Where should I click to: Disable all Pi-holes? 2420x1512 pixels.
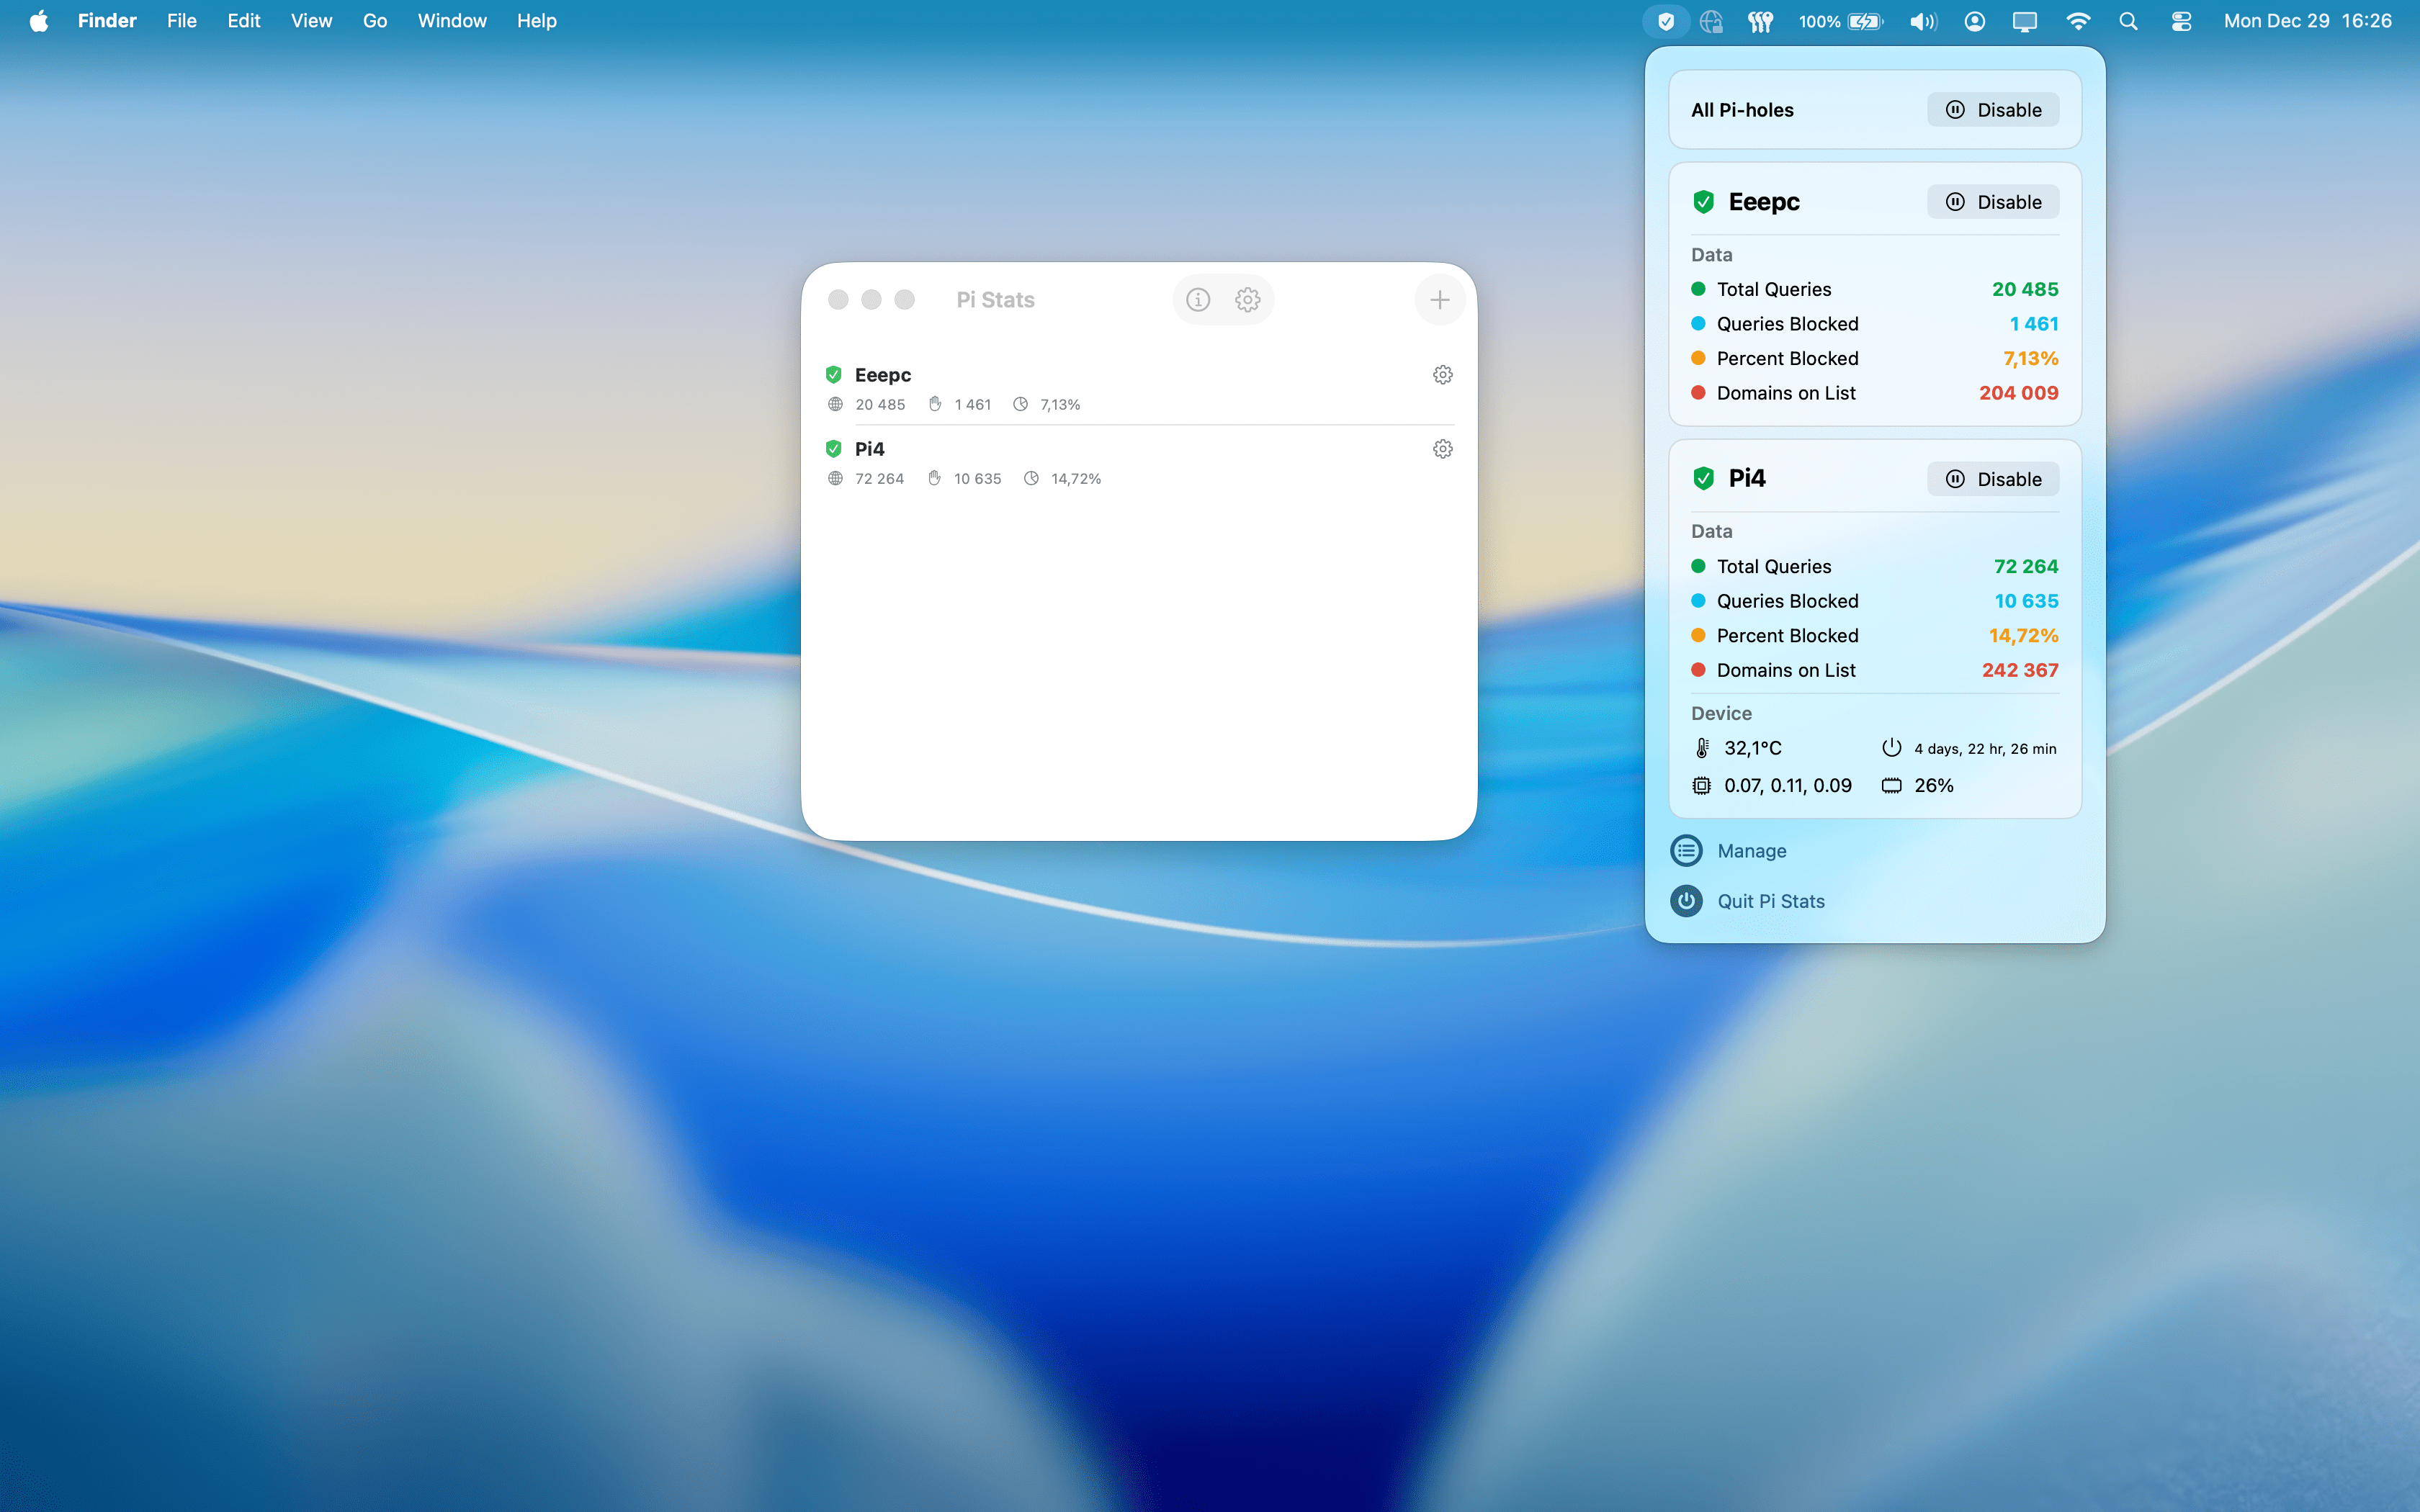coord(1992,109)
